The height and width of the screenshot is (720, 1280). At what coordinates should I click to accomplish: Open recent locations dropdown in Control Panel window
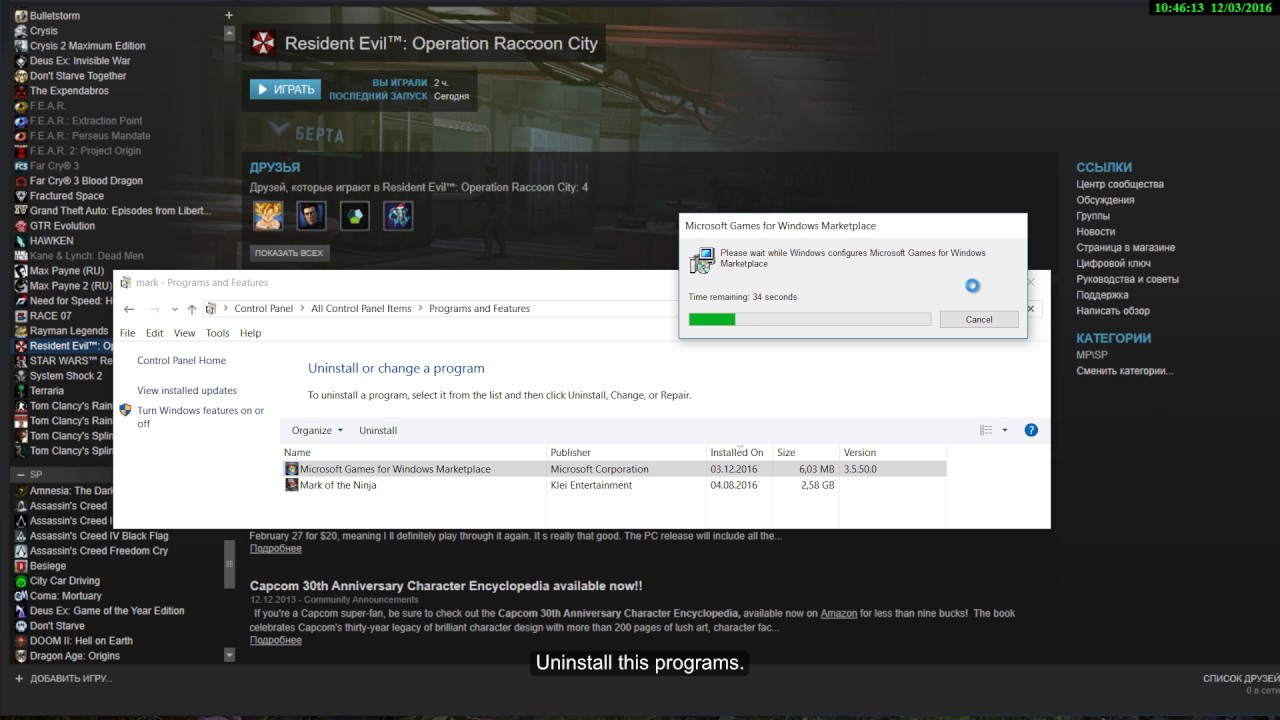tap(174, 309)
